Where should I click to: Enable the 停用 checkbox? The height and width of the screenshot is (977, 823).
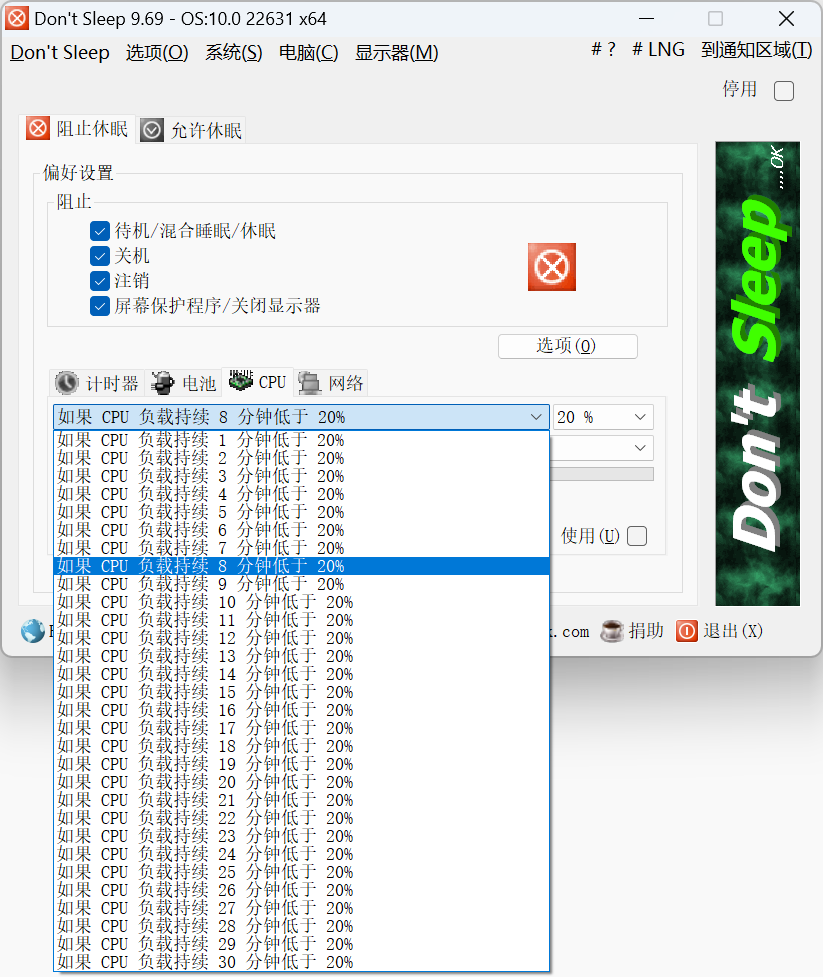pos(784,91)
